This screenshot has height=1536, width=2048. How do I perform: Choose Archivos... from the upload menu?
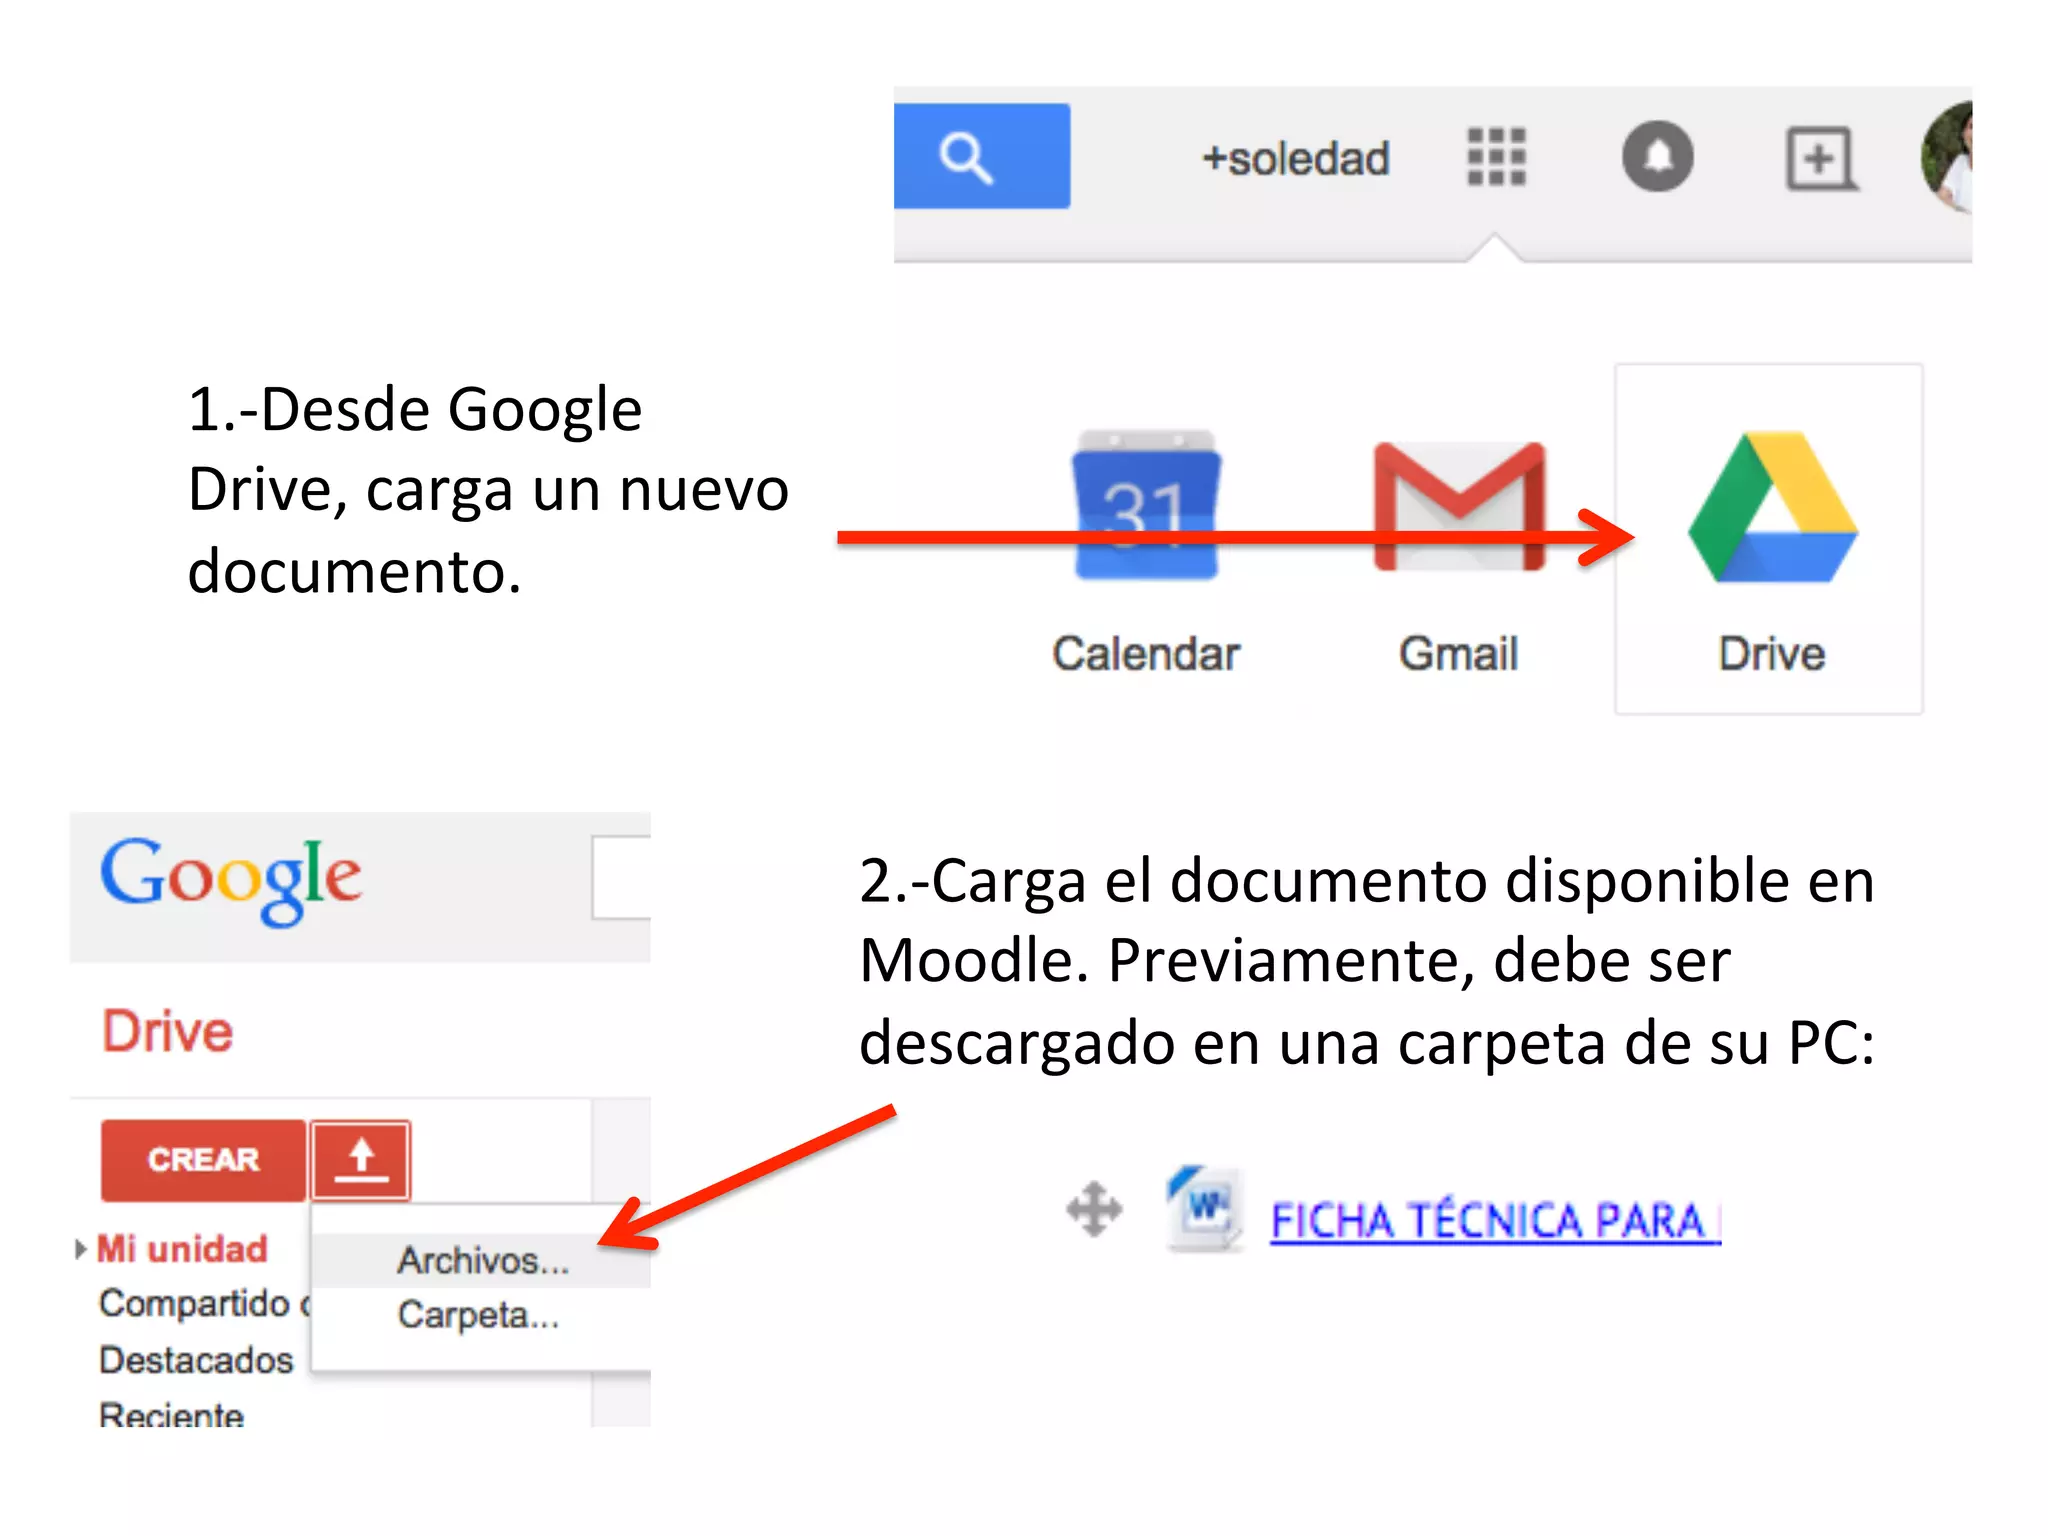483,1261
